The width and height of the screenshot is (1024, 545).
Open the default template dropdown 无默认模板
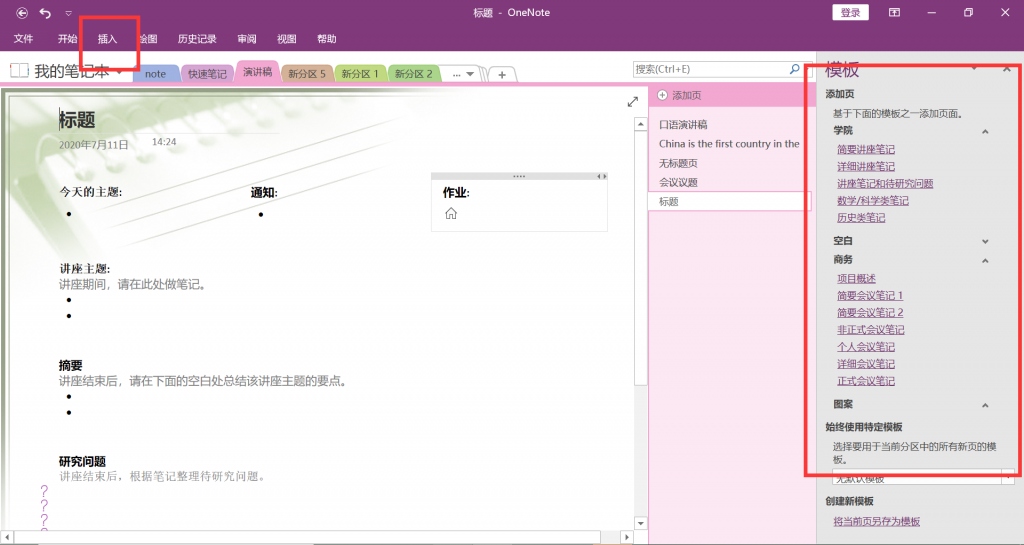point(923,478)
